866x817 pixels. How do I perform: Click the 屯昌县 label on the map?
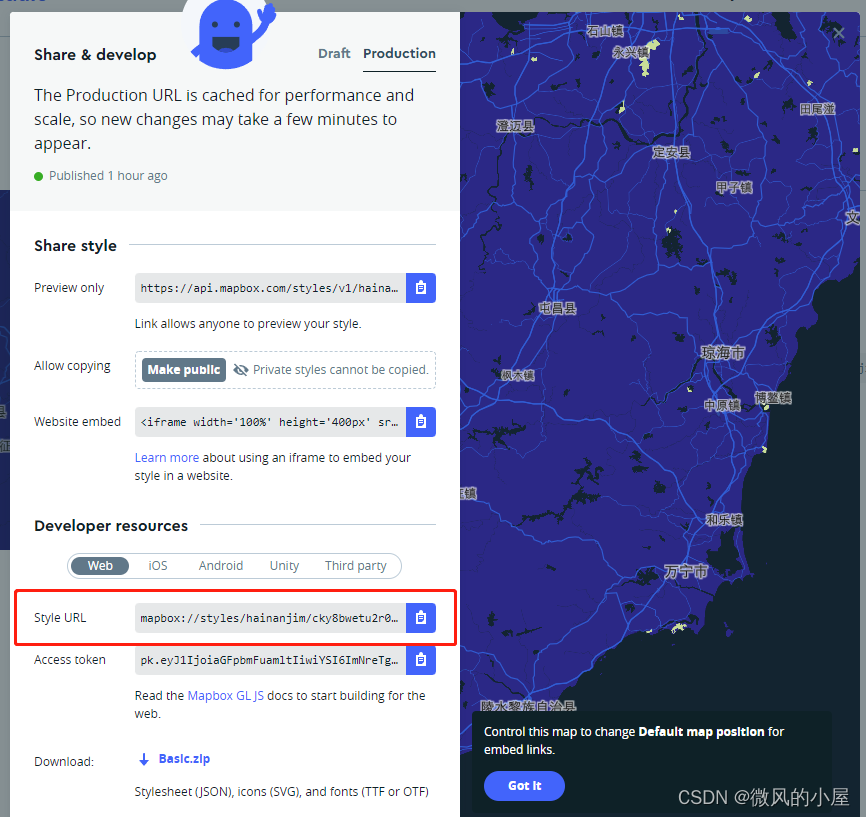click(558, 308)
